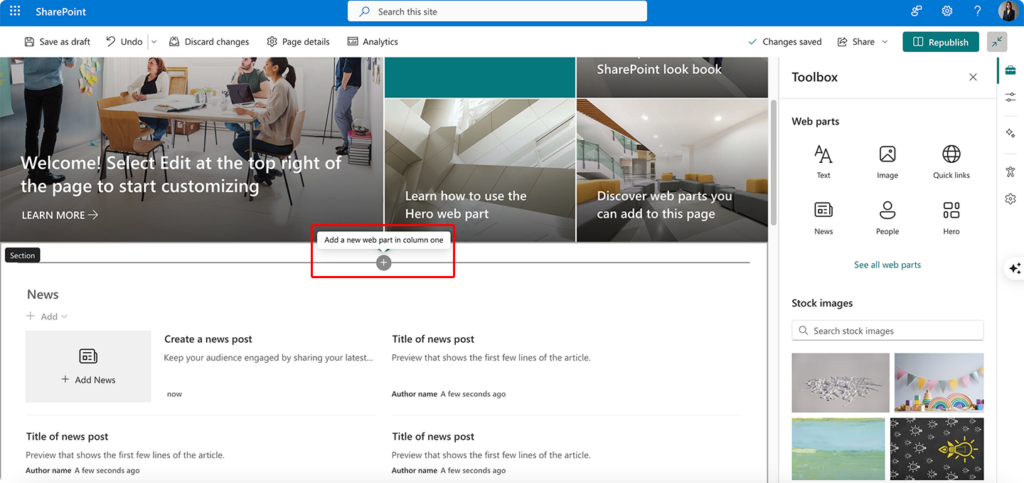Viewport: 1024px width, 483px height.
Task: Open the Copilot sparkle floating button
Action: point(1014,268)
